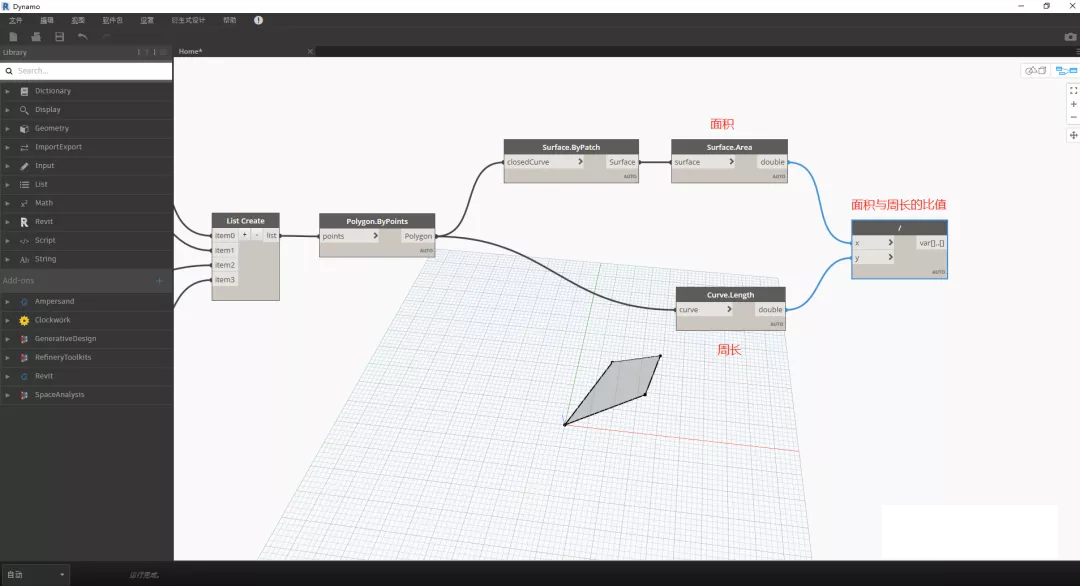Screen dimensions: 1080x586
Task: Click the Library layout icon in header
Action: 163,52
